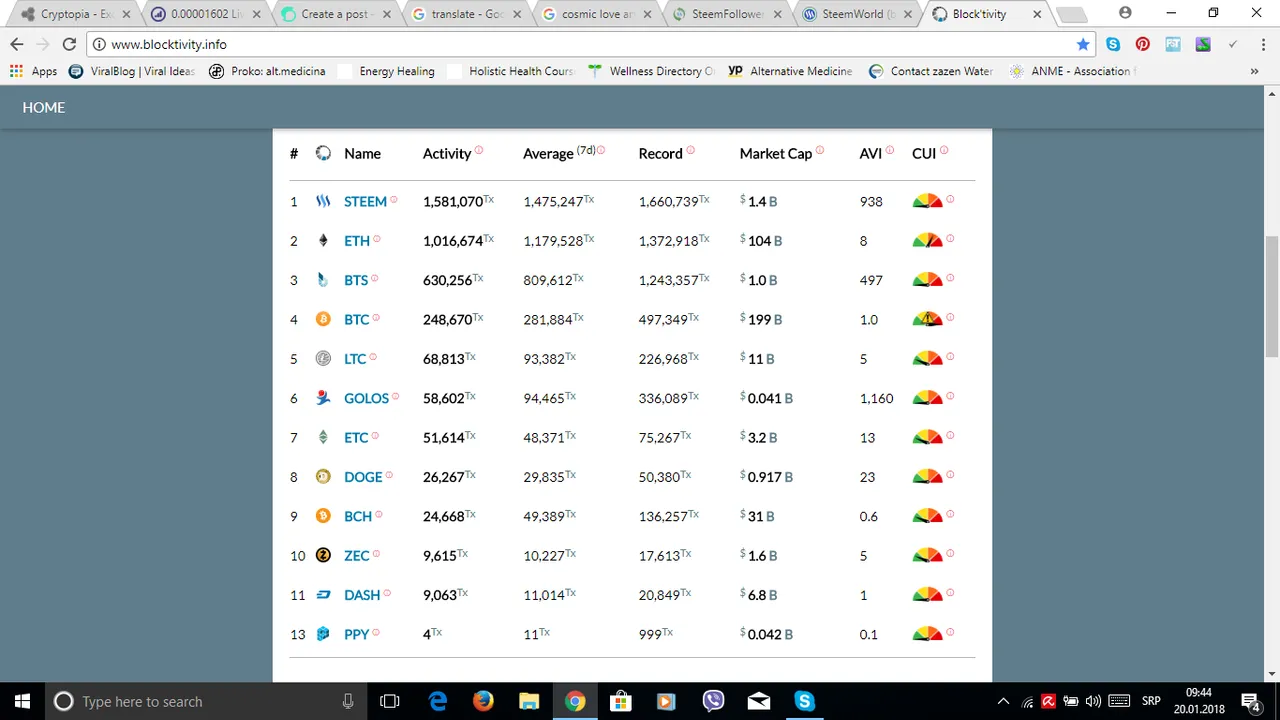Image resolution: width=1280 pixels, height=720 pixels.
Task: Click the info icon next to Market Cap header
Action: (x=820, y=150)
